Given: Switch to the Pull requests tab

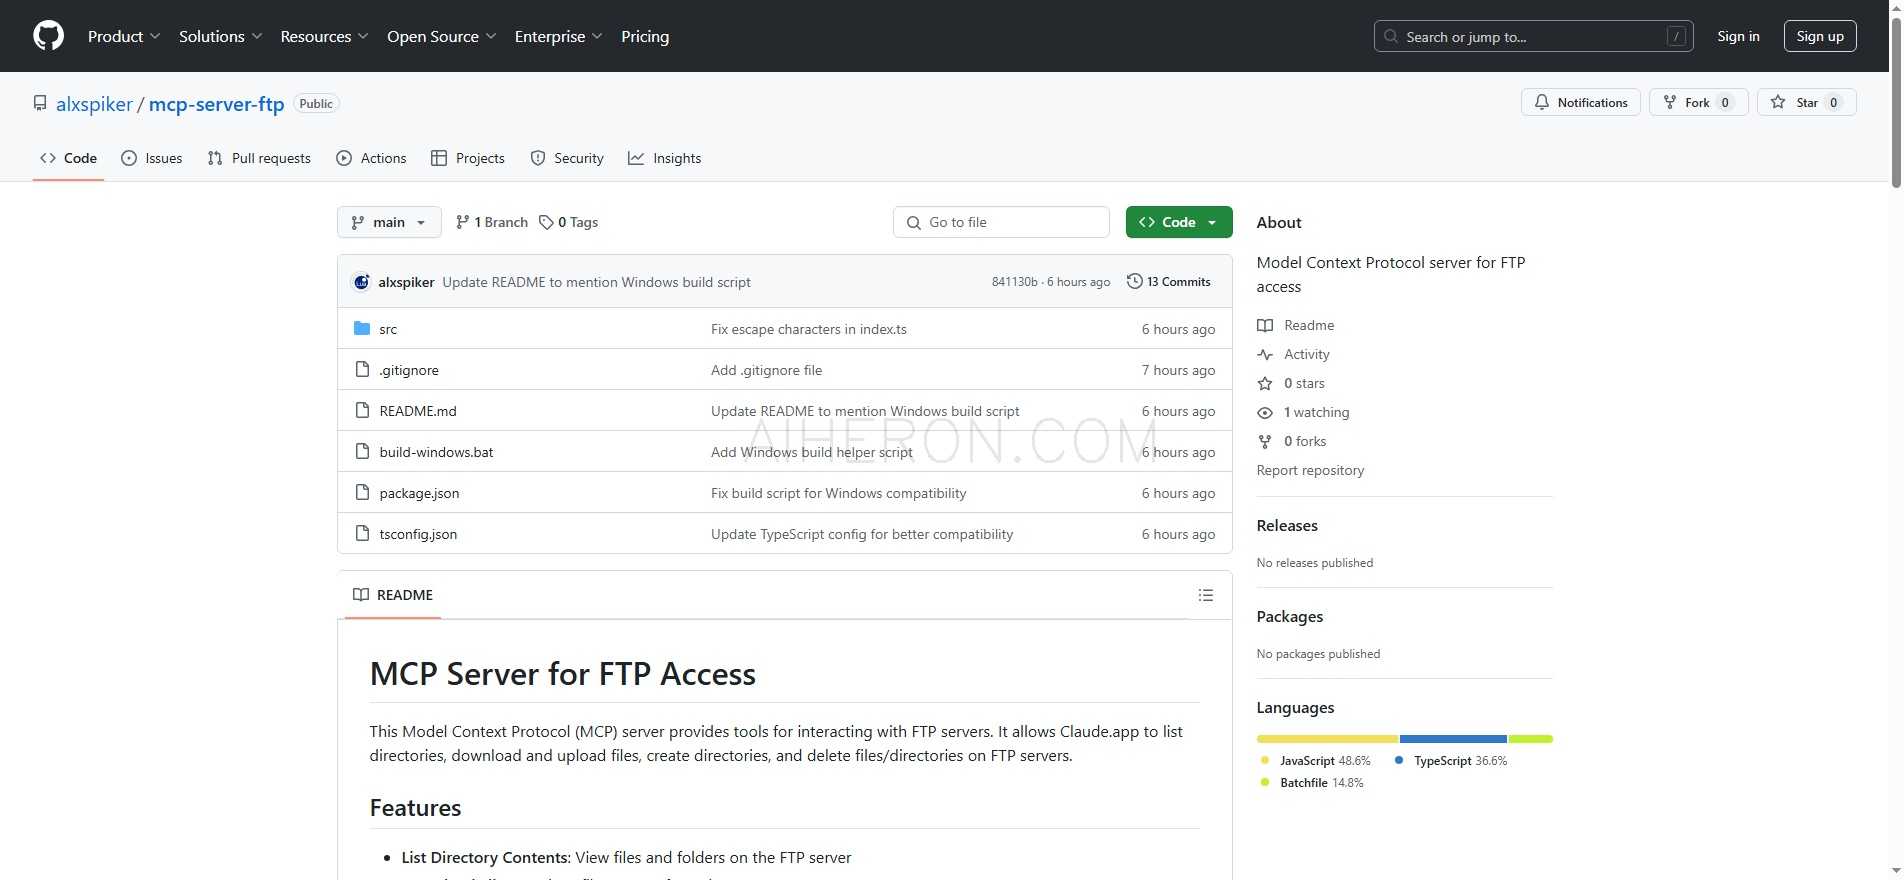Looking at the screenshot, I should click(x=259, y=158).
